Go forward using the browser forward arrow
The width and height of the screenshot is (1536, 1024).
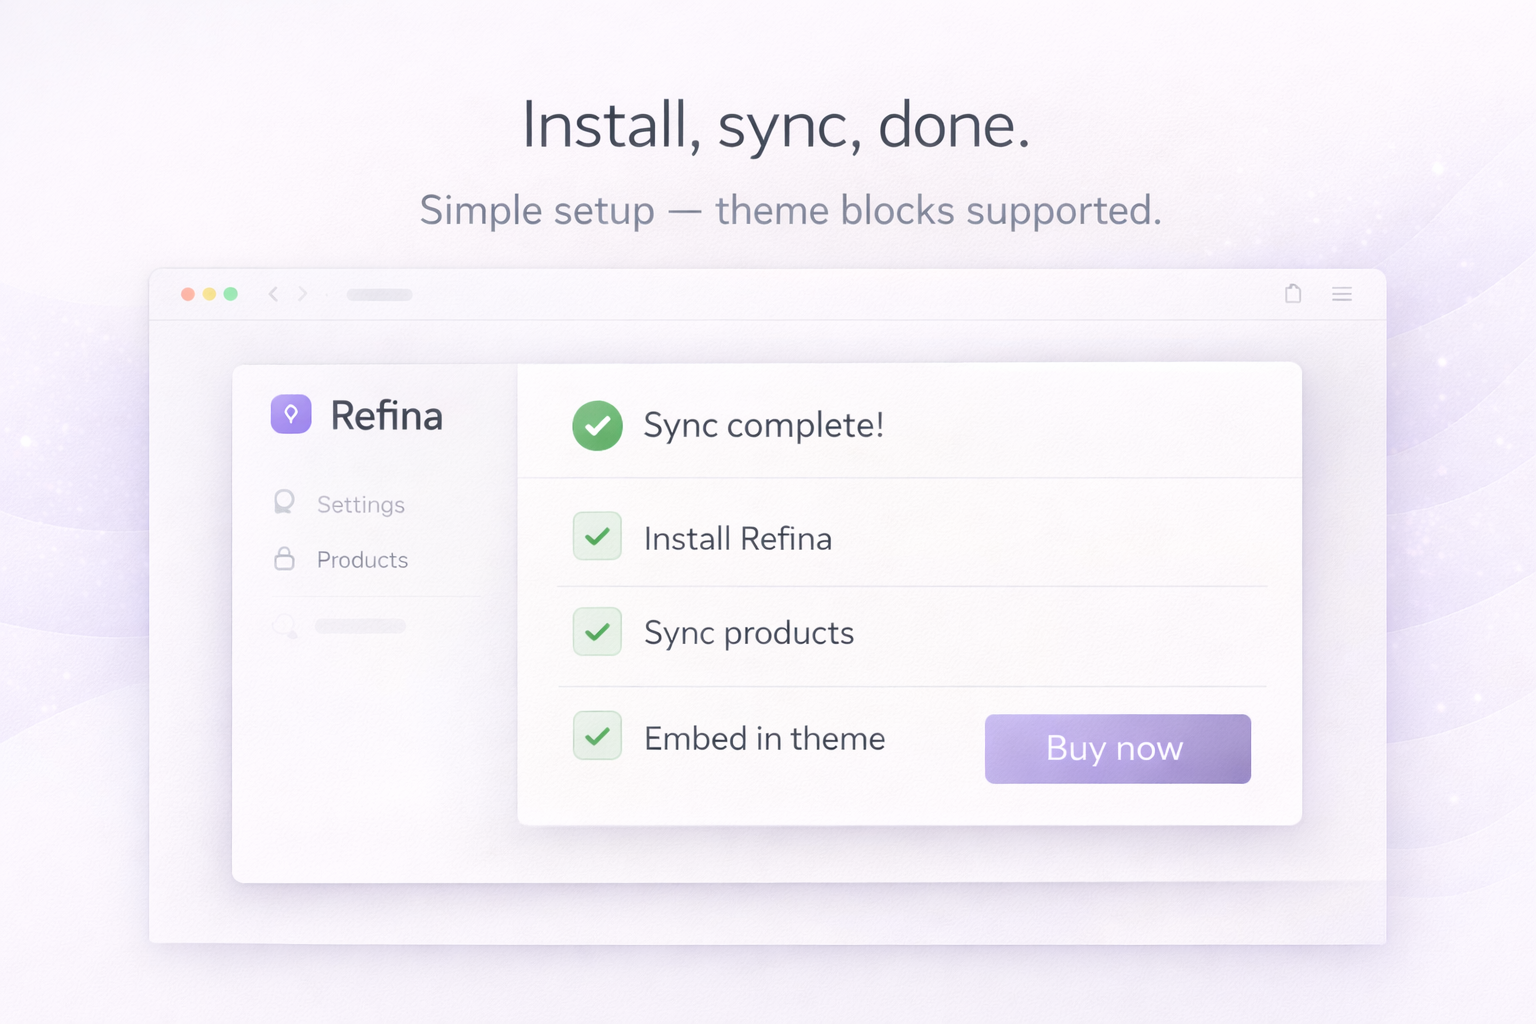(x=302, y=294)
